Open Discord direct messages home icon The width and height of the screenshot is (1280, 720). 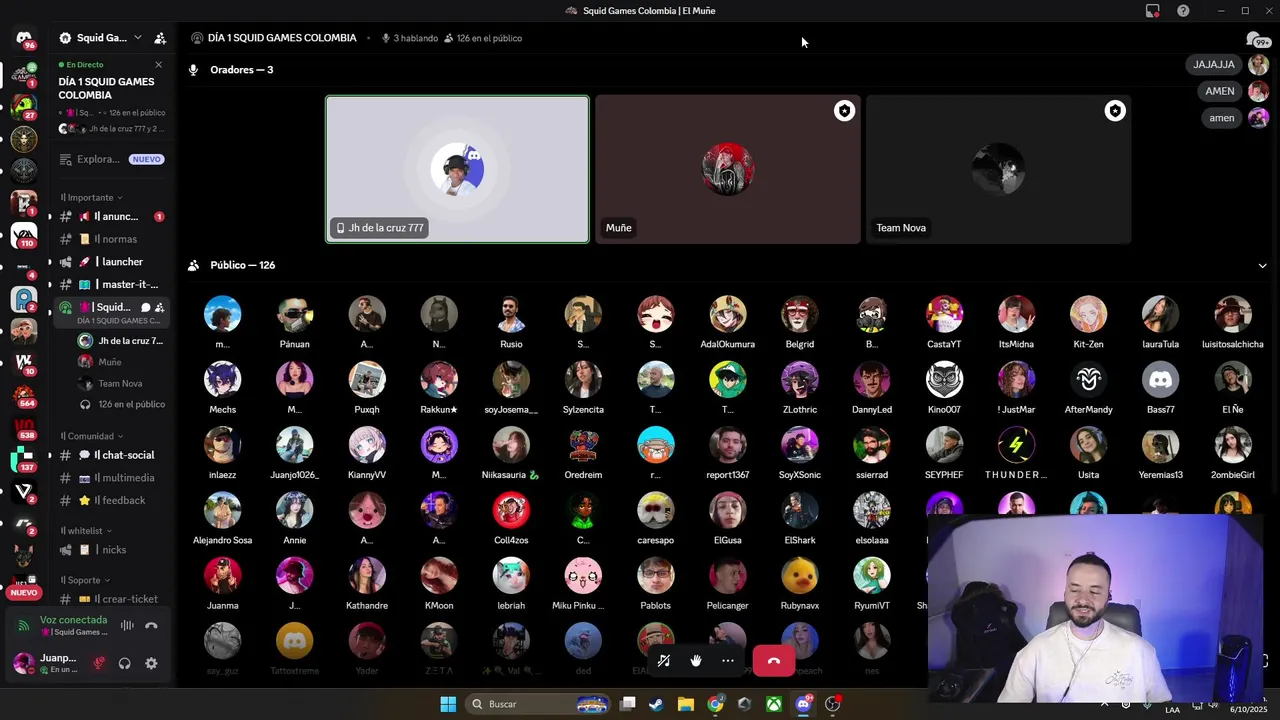pos(23,38)
